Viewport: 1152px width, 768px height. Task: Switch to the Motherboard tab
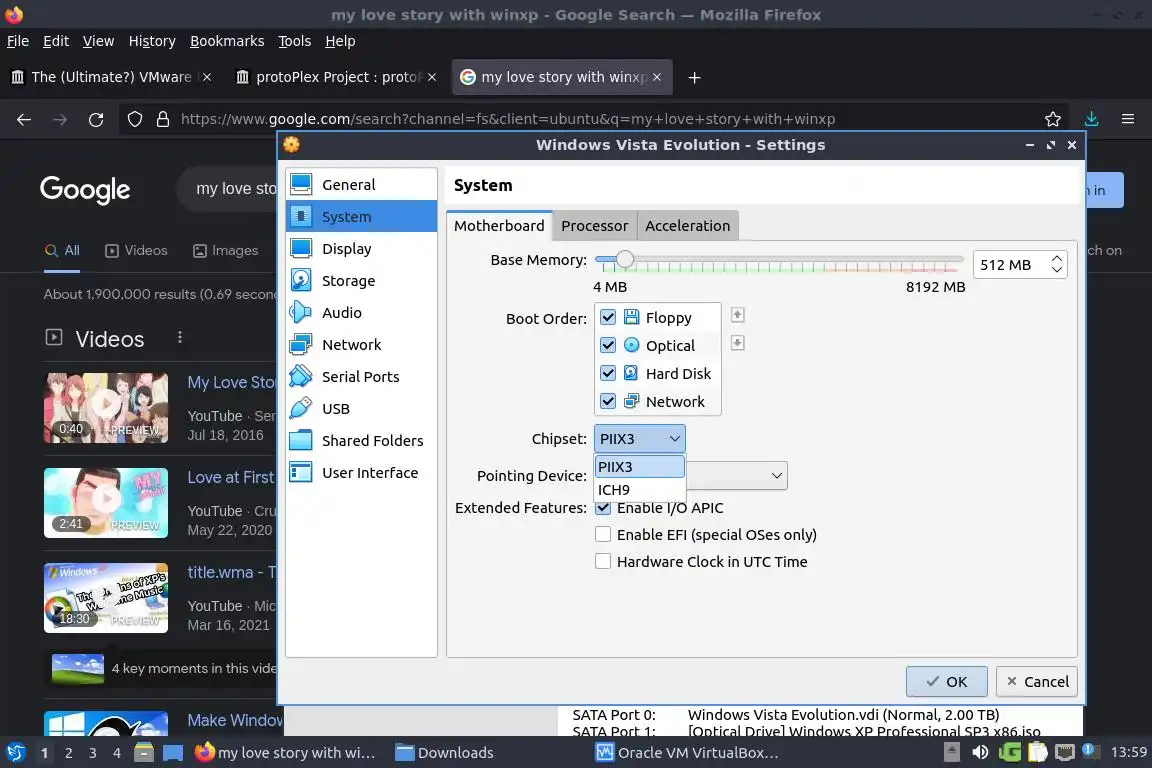[x=499, y=226]
